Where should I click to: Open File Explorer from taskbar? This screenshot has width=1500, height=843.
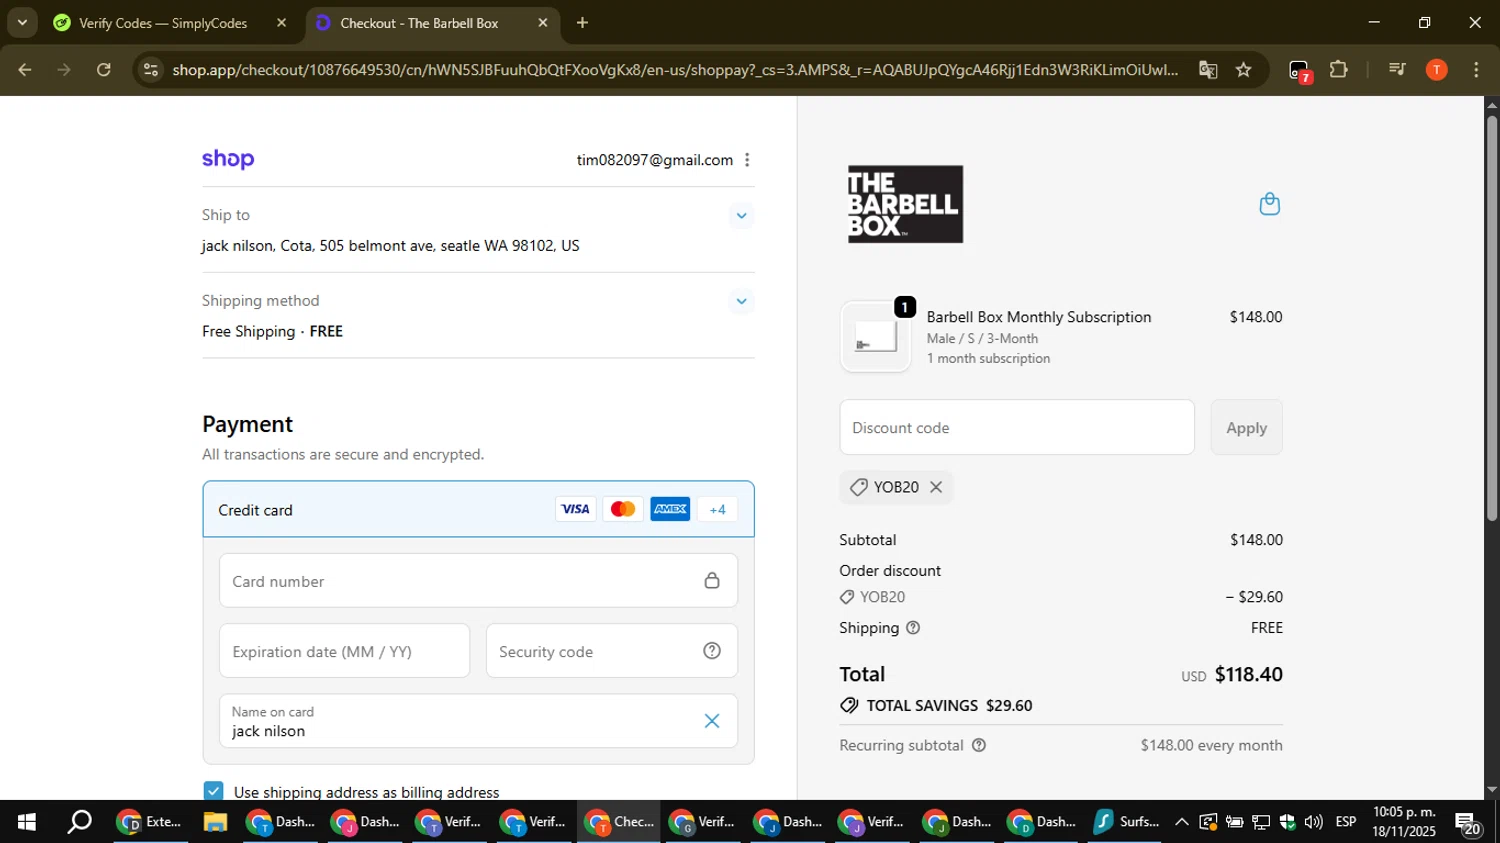click(215, 822)
